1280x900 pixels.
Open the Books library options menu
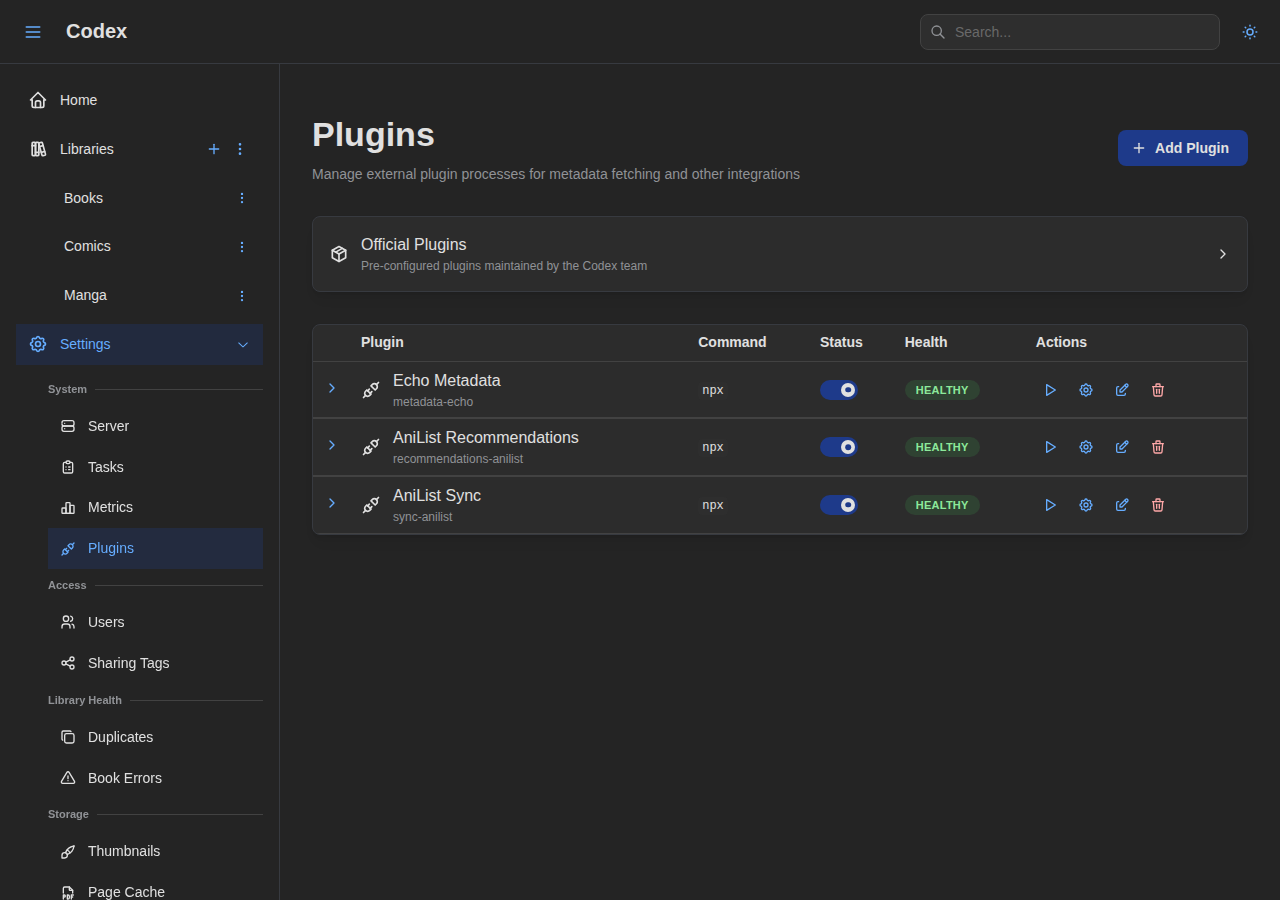coord(241,198)
